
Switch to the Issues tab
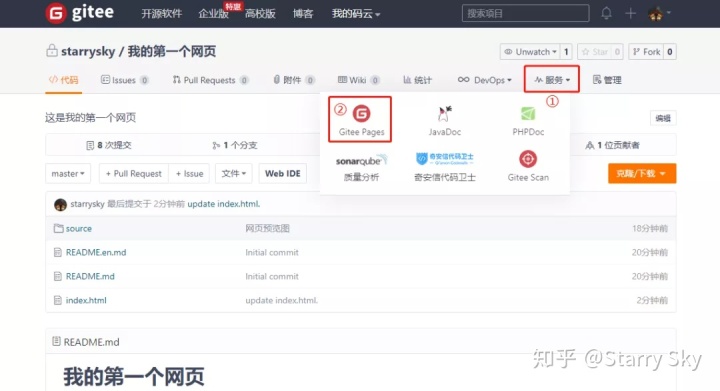124,80
